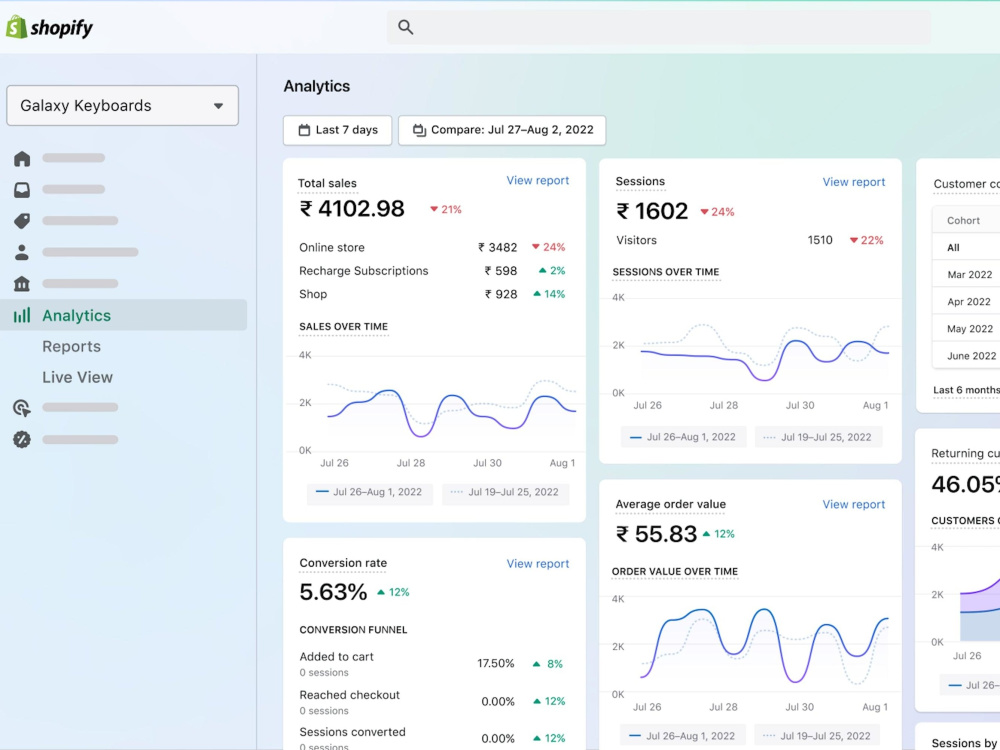Click the ₹ 55.83 order value
This screenshot has height=750, width=1000.
tap(656, 534)
